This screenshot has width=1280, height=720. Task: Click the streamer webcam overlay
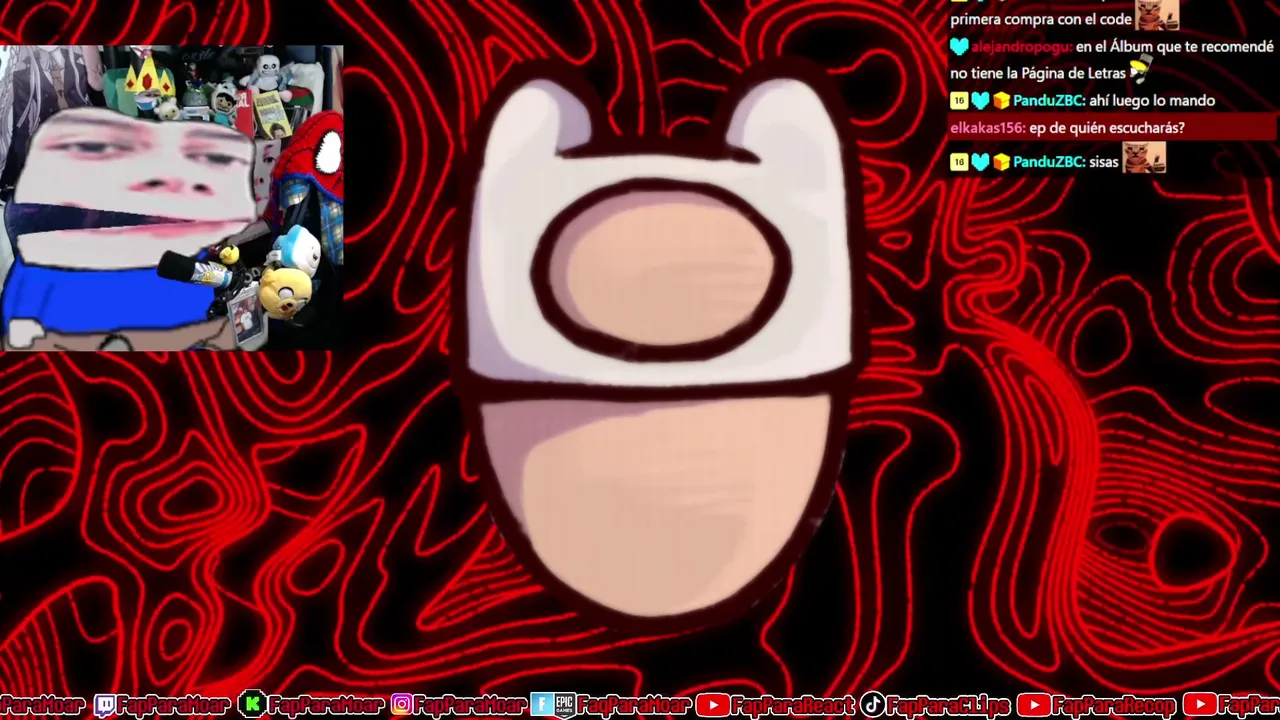[x=172, y=198]
